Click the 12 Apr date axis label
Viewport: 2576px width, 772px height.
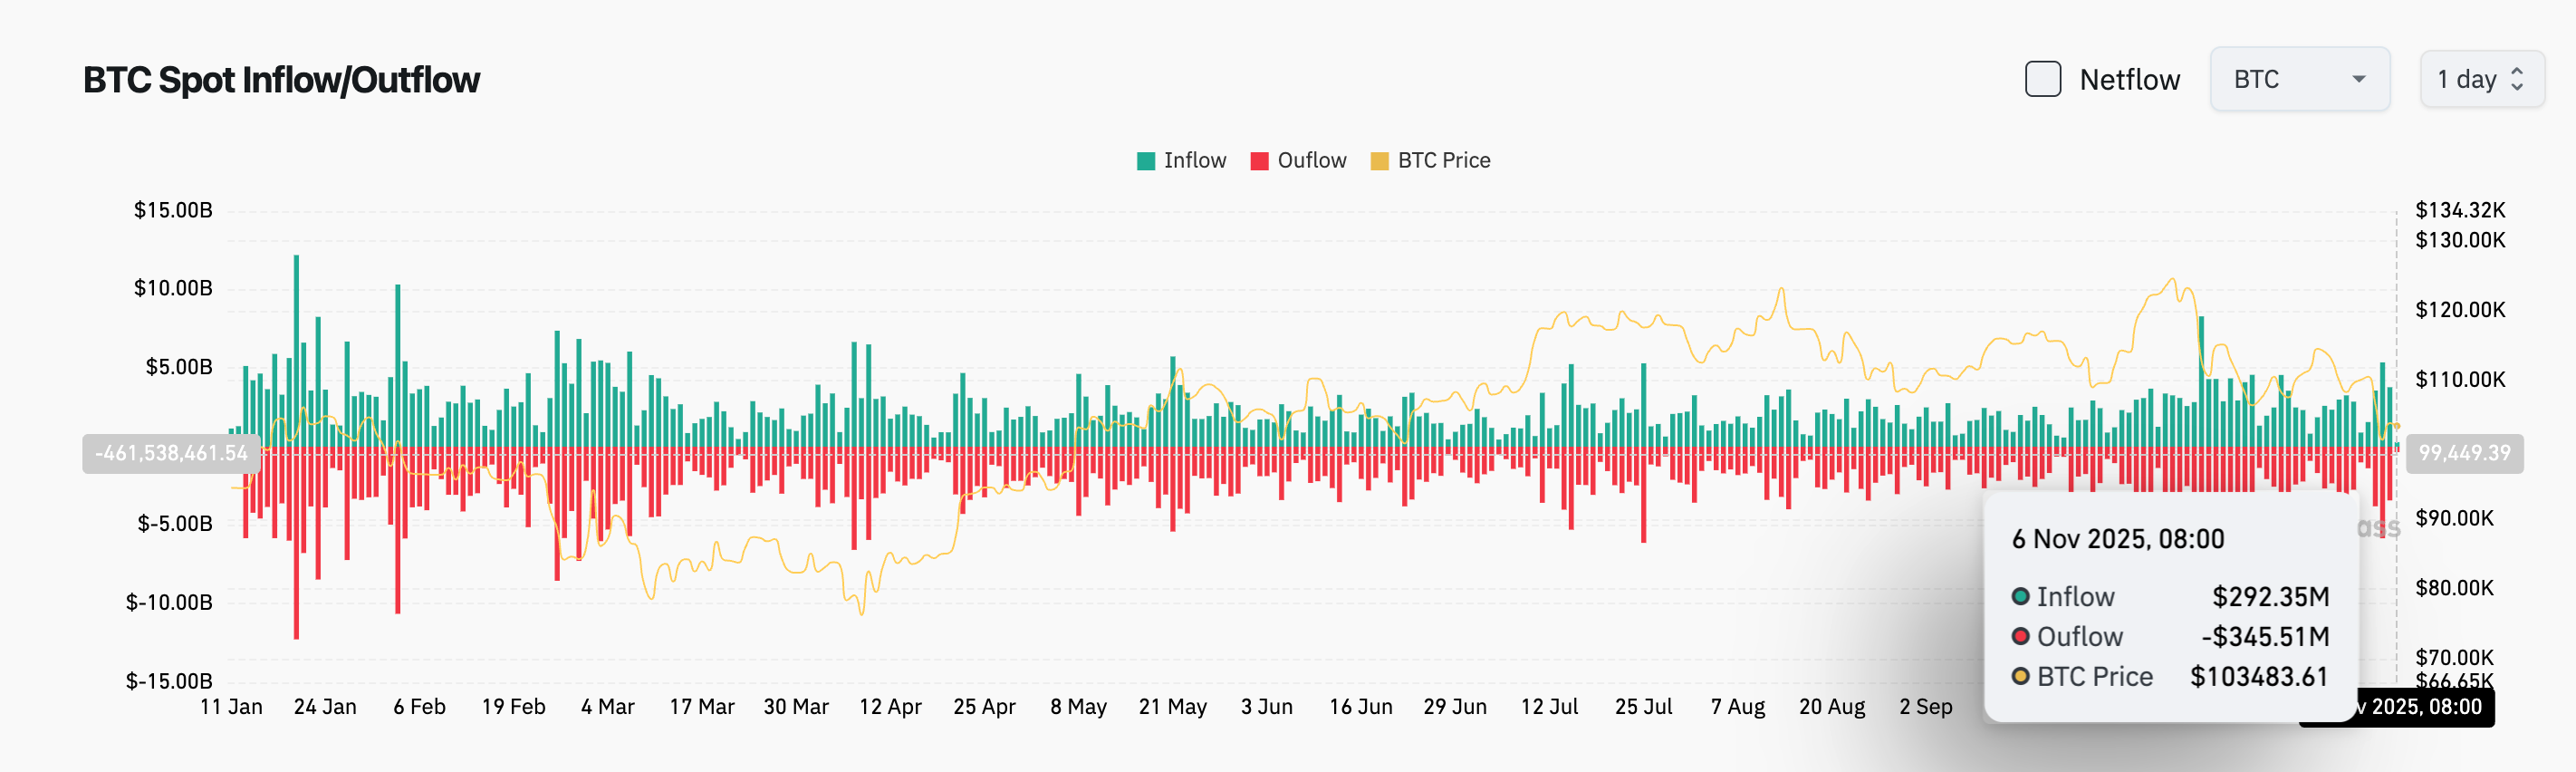tap(890, 707)
